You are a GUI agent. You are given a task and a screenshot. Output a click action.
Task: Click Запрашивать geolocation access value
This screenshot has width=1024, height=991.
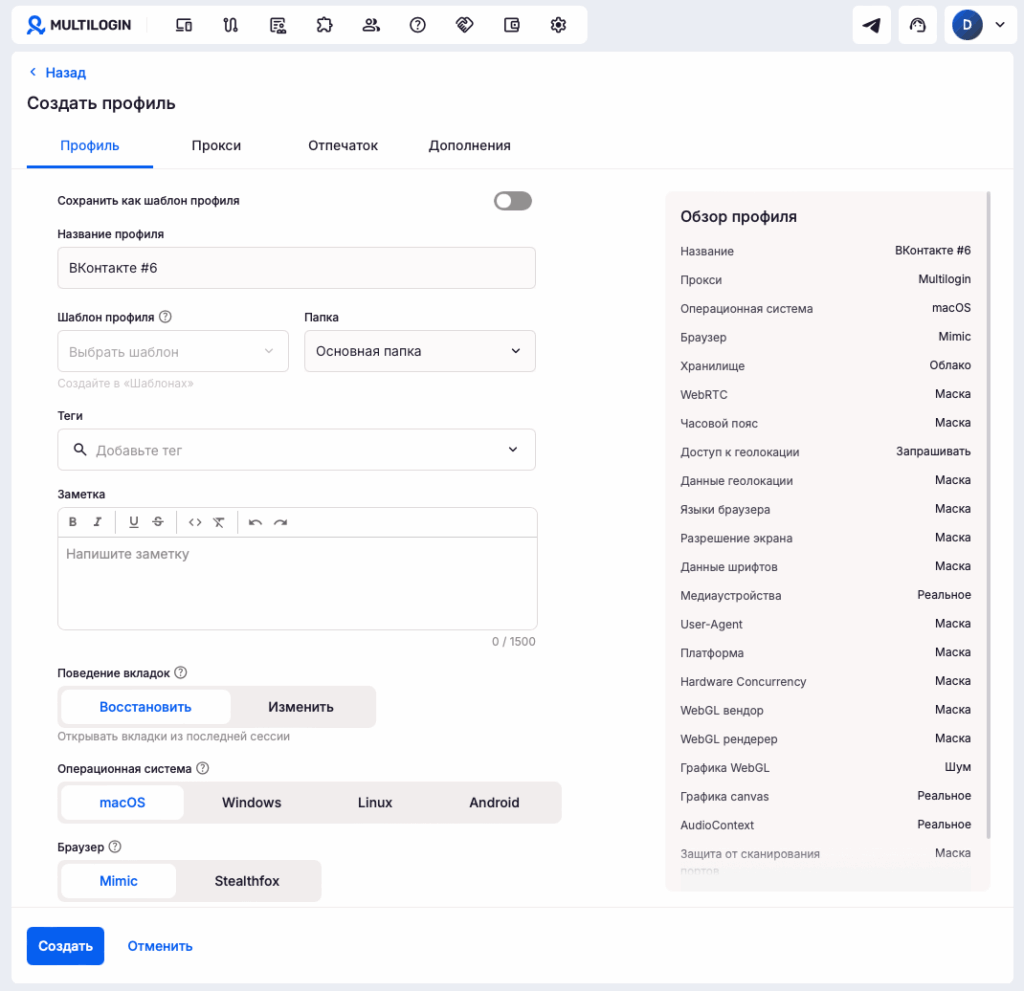[x=933, y=451]
